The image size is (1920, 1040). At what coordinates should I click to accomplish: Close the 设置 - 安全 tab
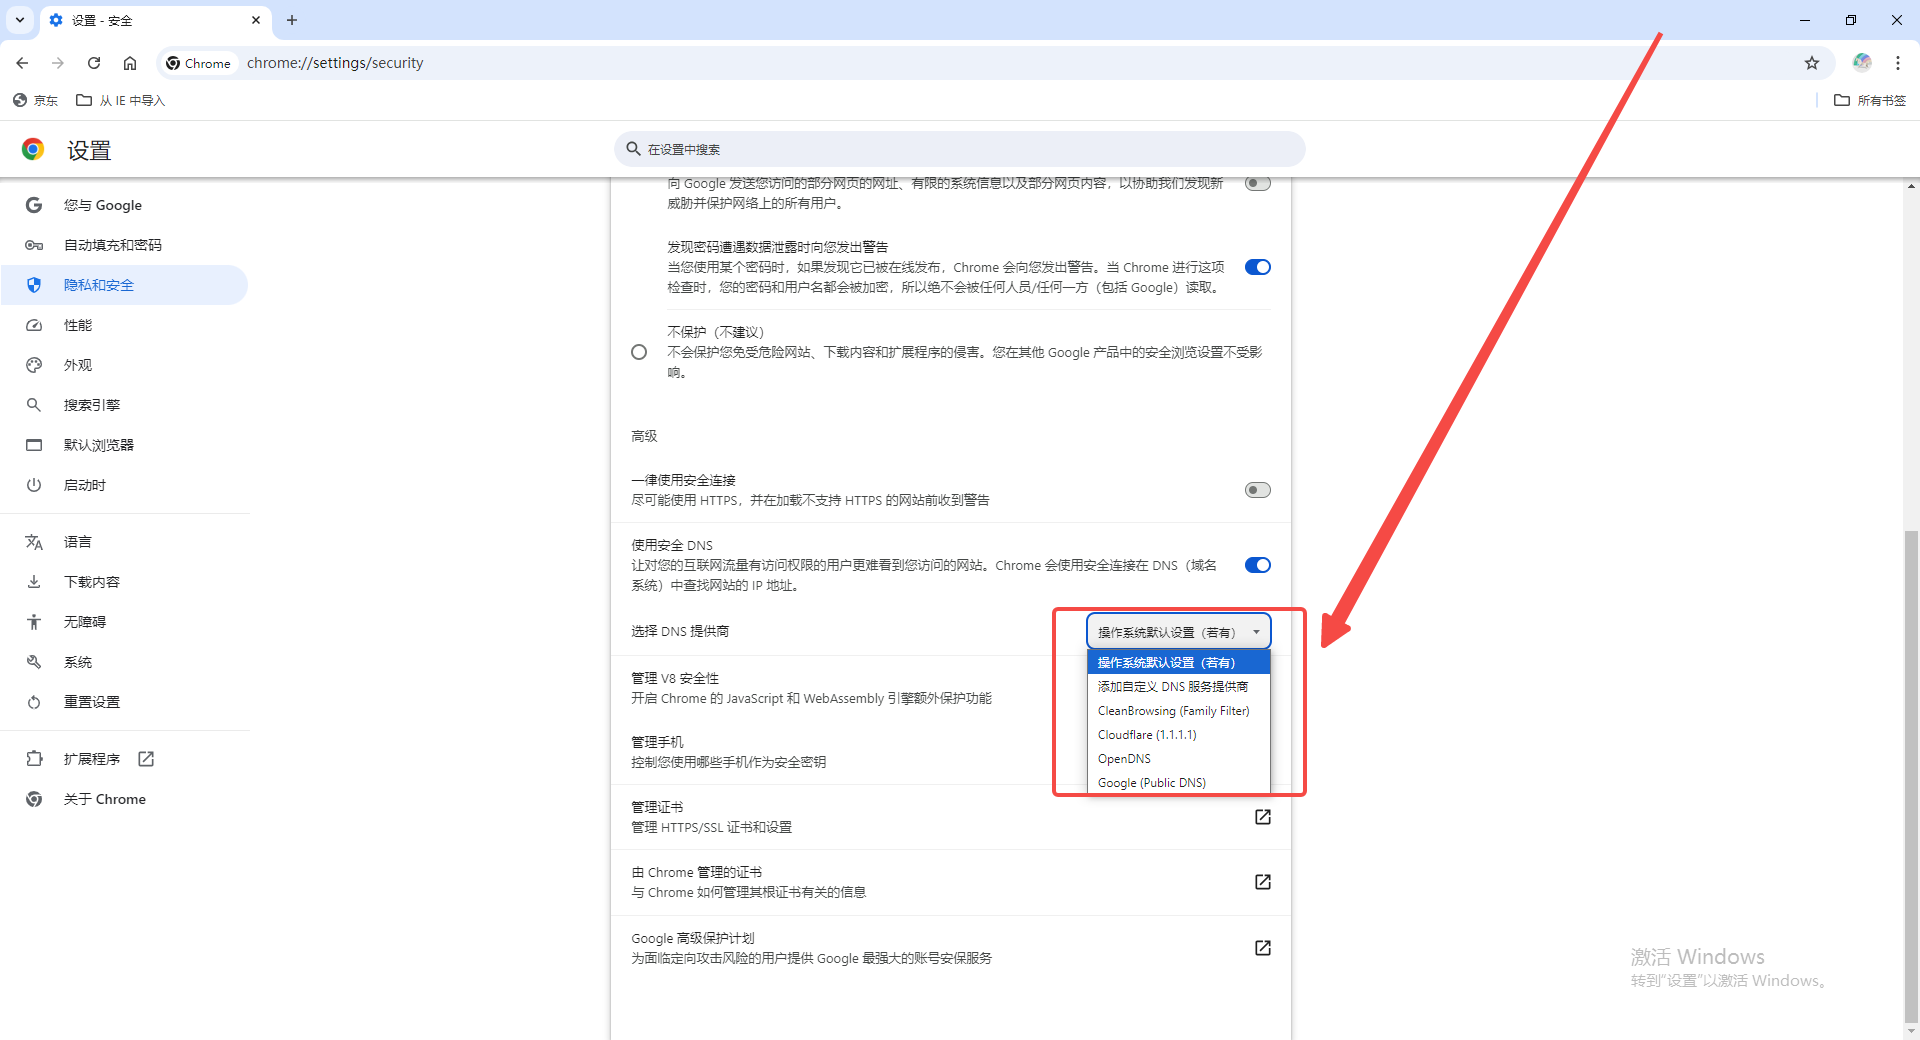[256, 20]
